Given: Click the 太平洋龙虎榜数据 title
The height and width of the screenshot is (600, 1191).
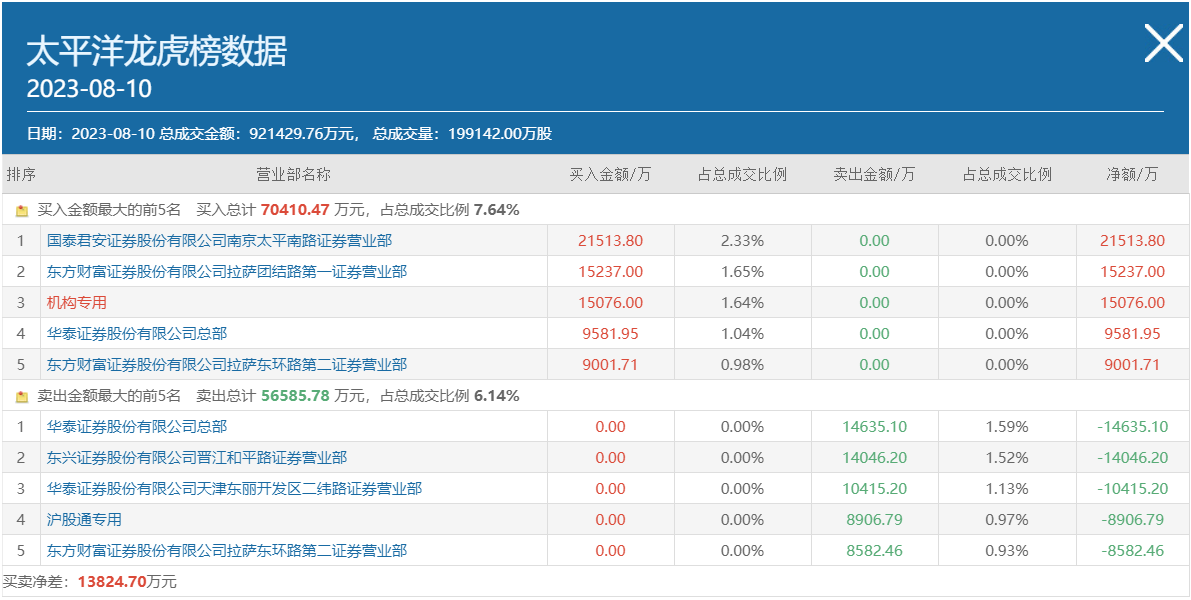Looking at the screenshot, I should pyautogui.click(x=156, y=51).
